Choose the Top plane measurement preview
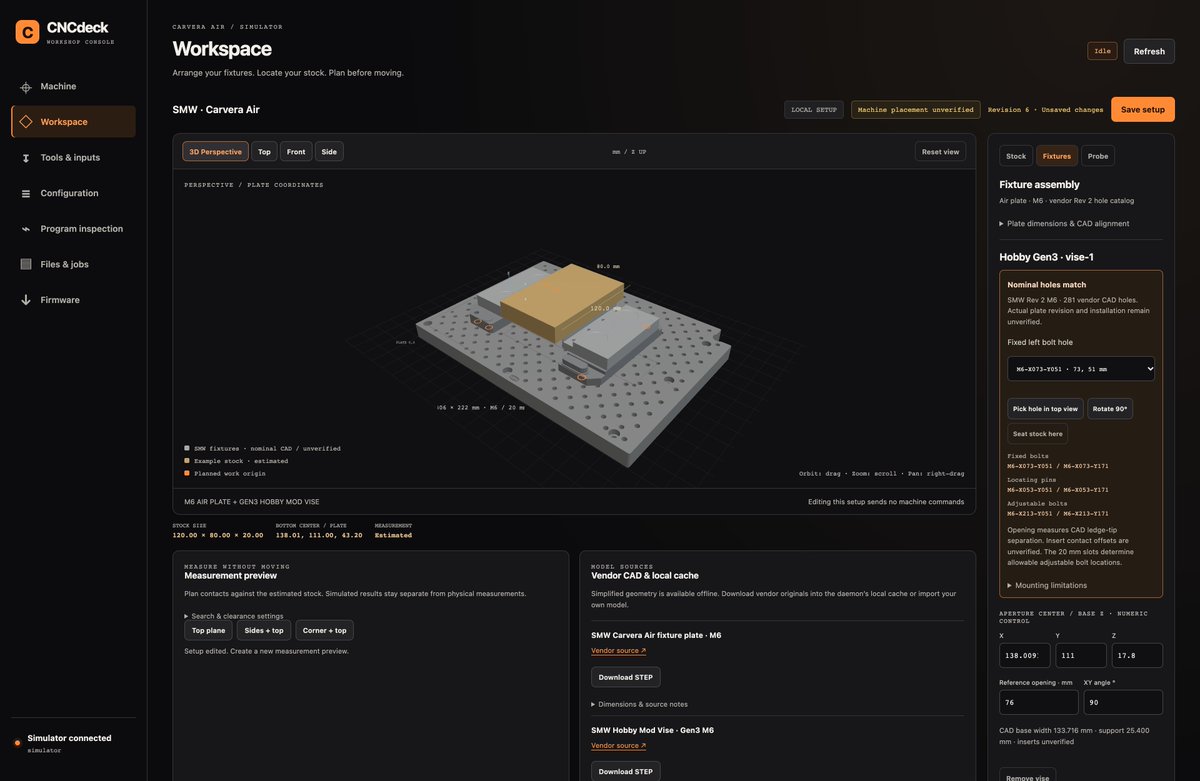The image size is (1200, 781). (x=209, y=631)
